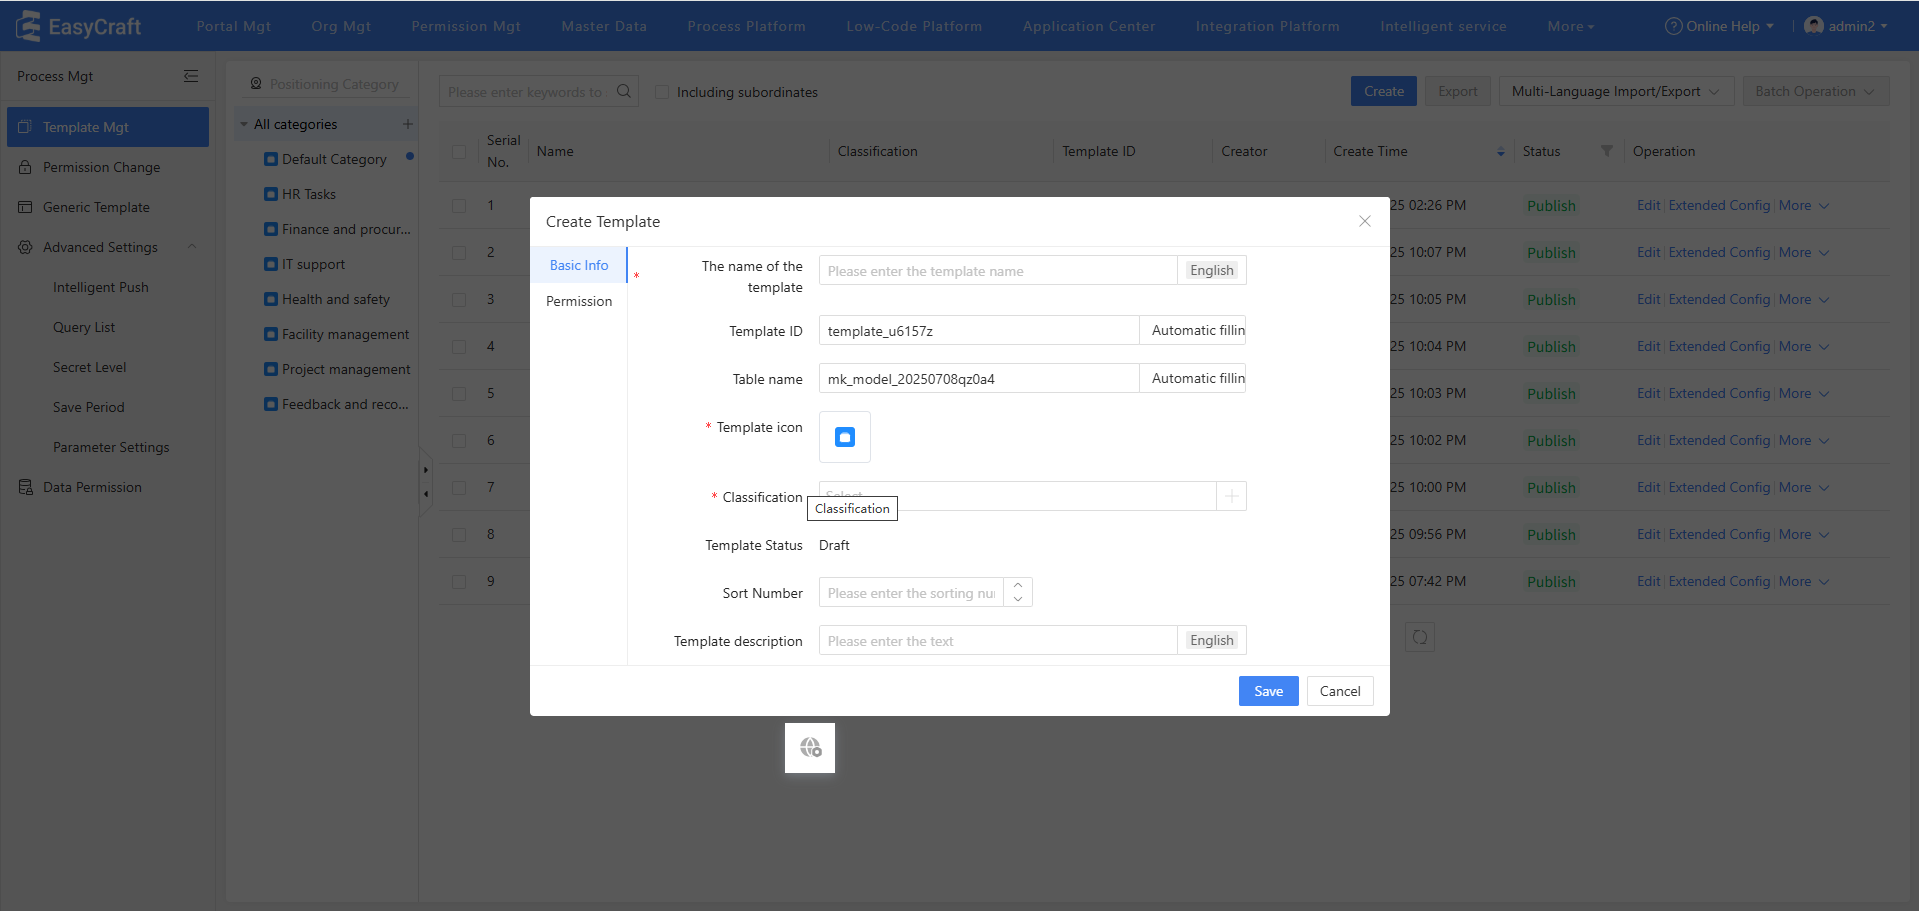Click the refresh icon below the table
Screen dimensions: 1919x911
coord(1420,637)
